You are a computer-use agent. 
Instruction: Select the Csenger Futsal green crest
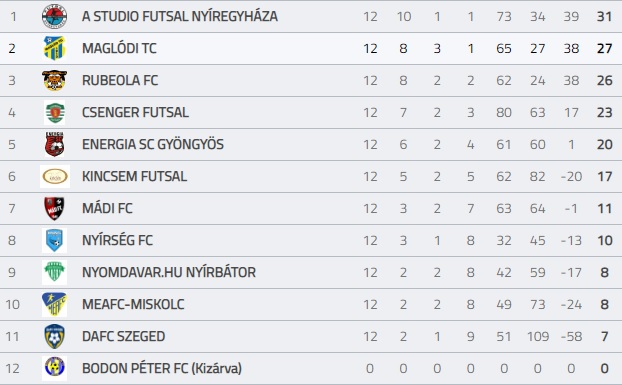tap(54, 113)
